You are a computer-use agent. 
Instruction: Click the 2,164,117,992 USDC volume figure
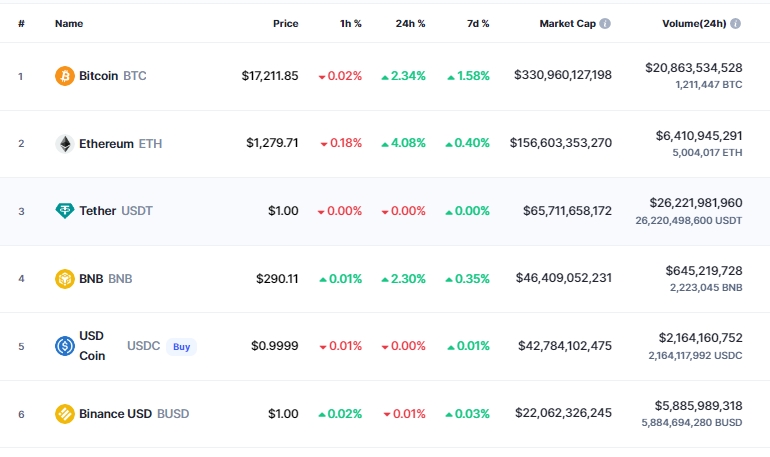[x=695, y=355]
